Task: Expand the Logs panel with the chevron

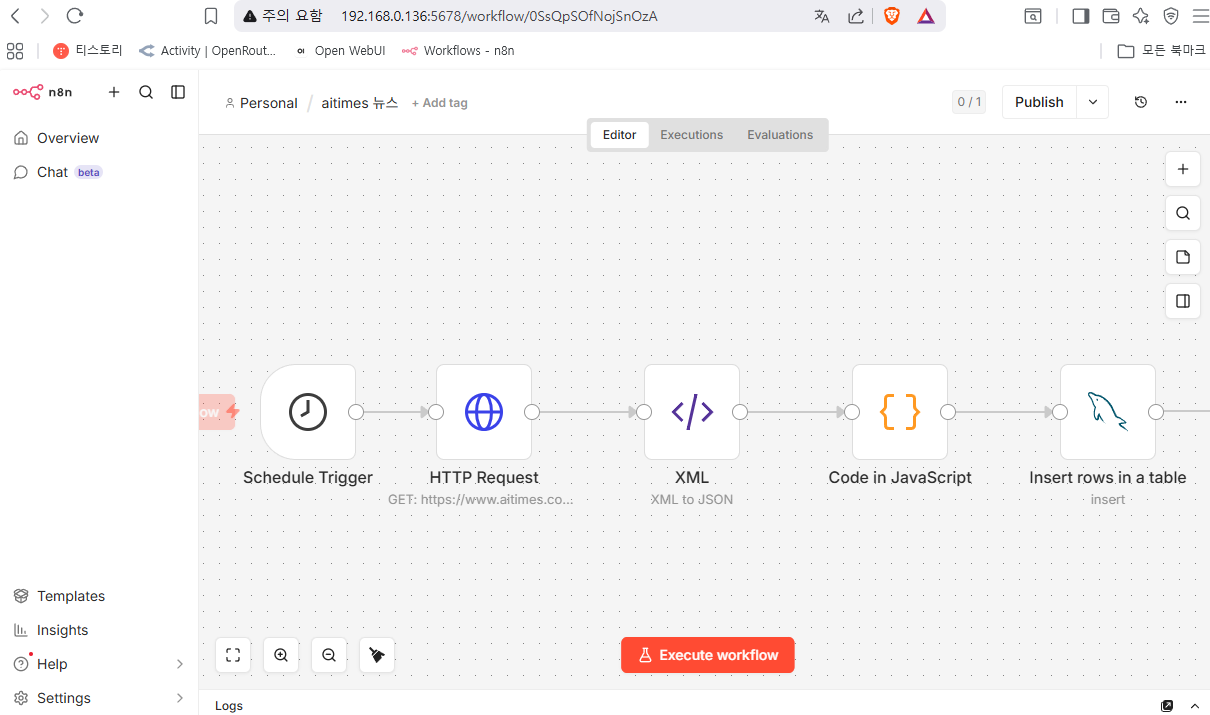Action: (x=1195, y=705)
